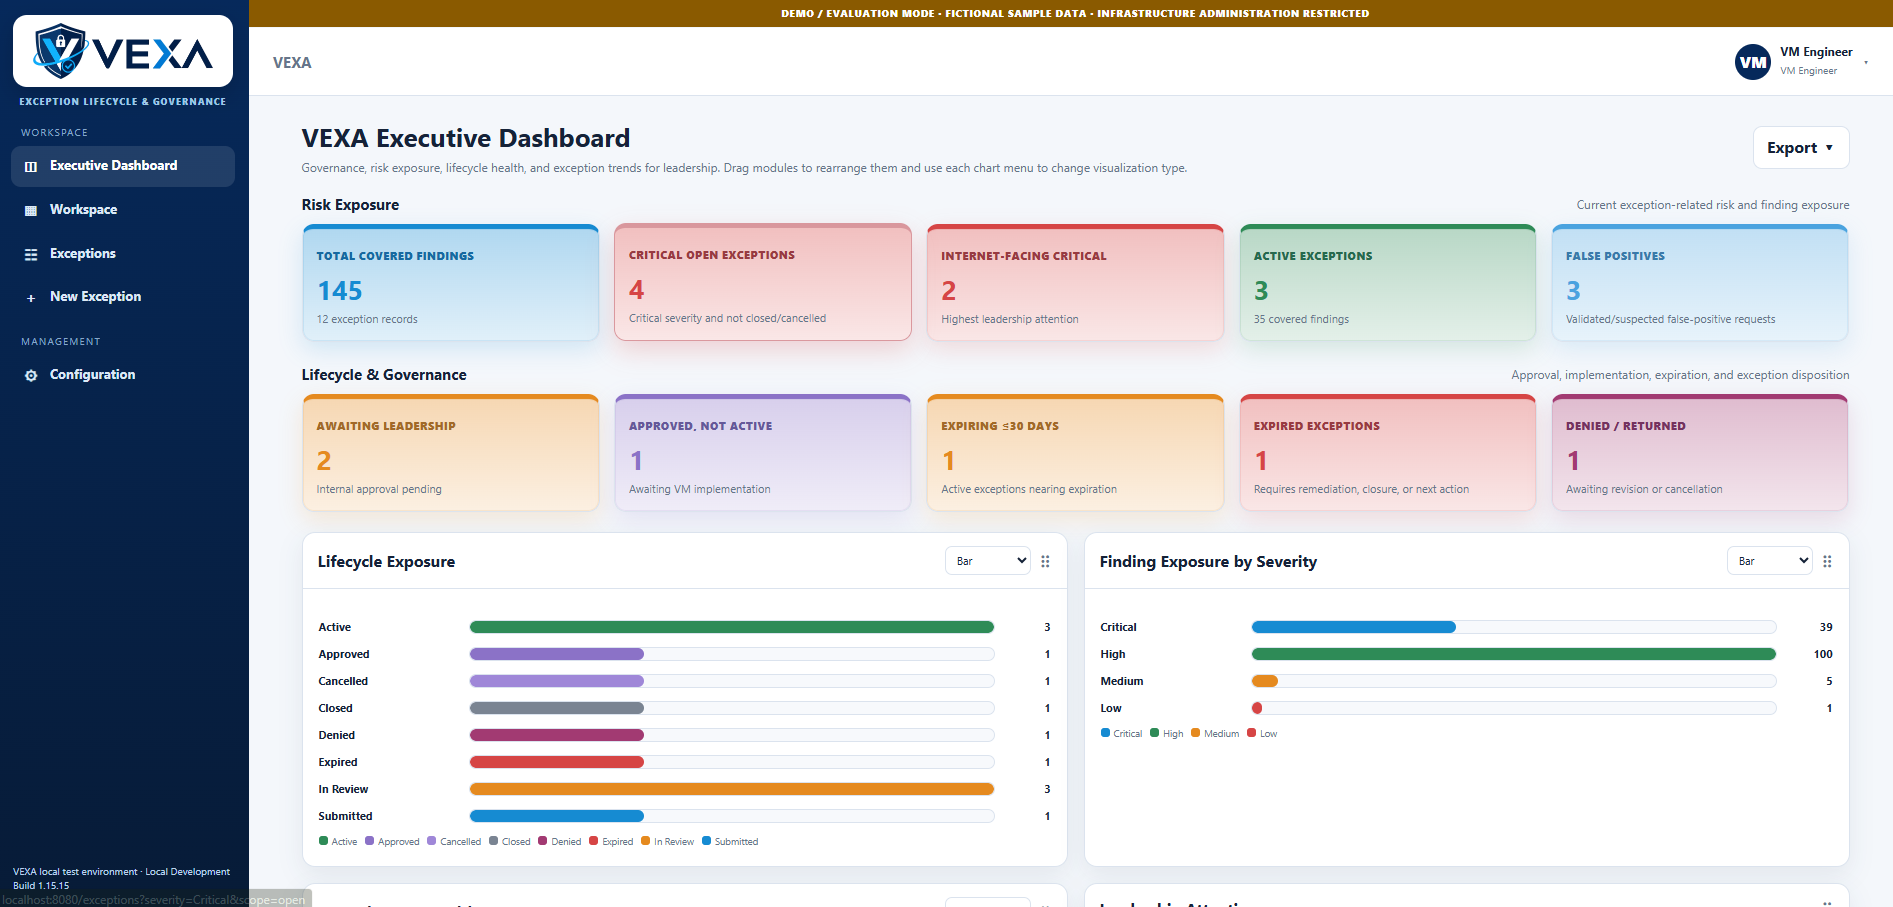1893x907 pixels.
Task: Click the Lifecycle Exposure panel title
Action: (386, 562)
